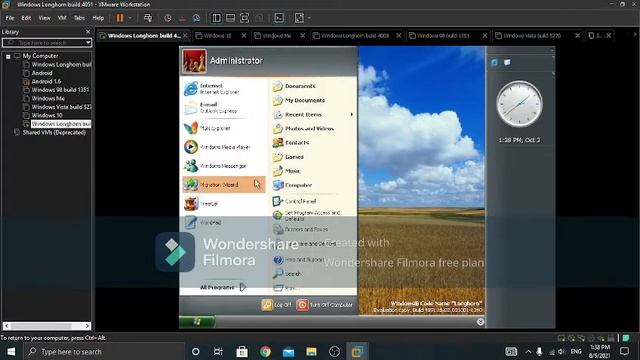
Task: Open the View menu
Action: [44, 18]
